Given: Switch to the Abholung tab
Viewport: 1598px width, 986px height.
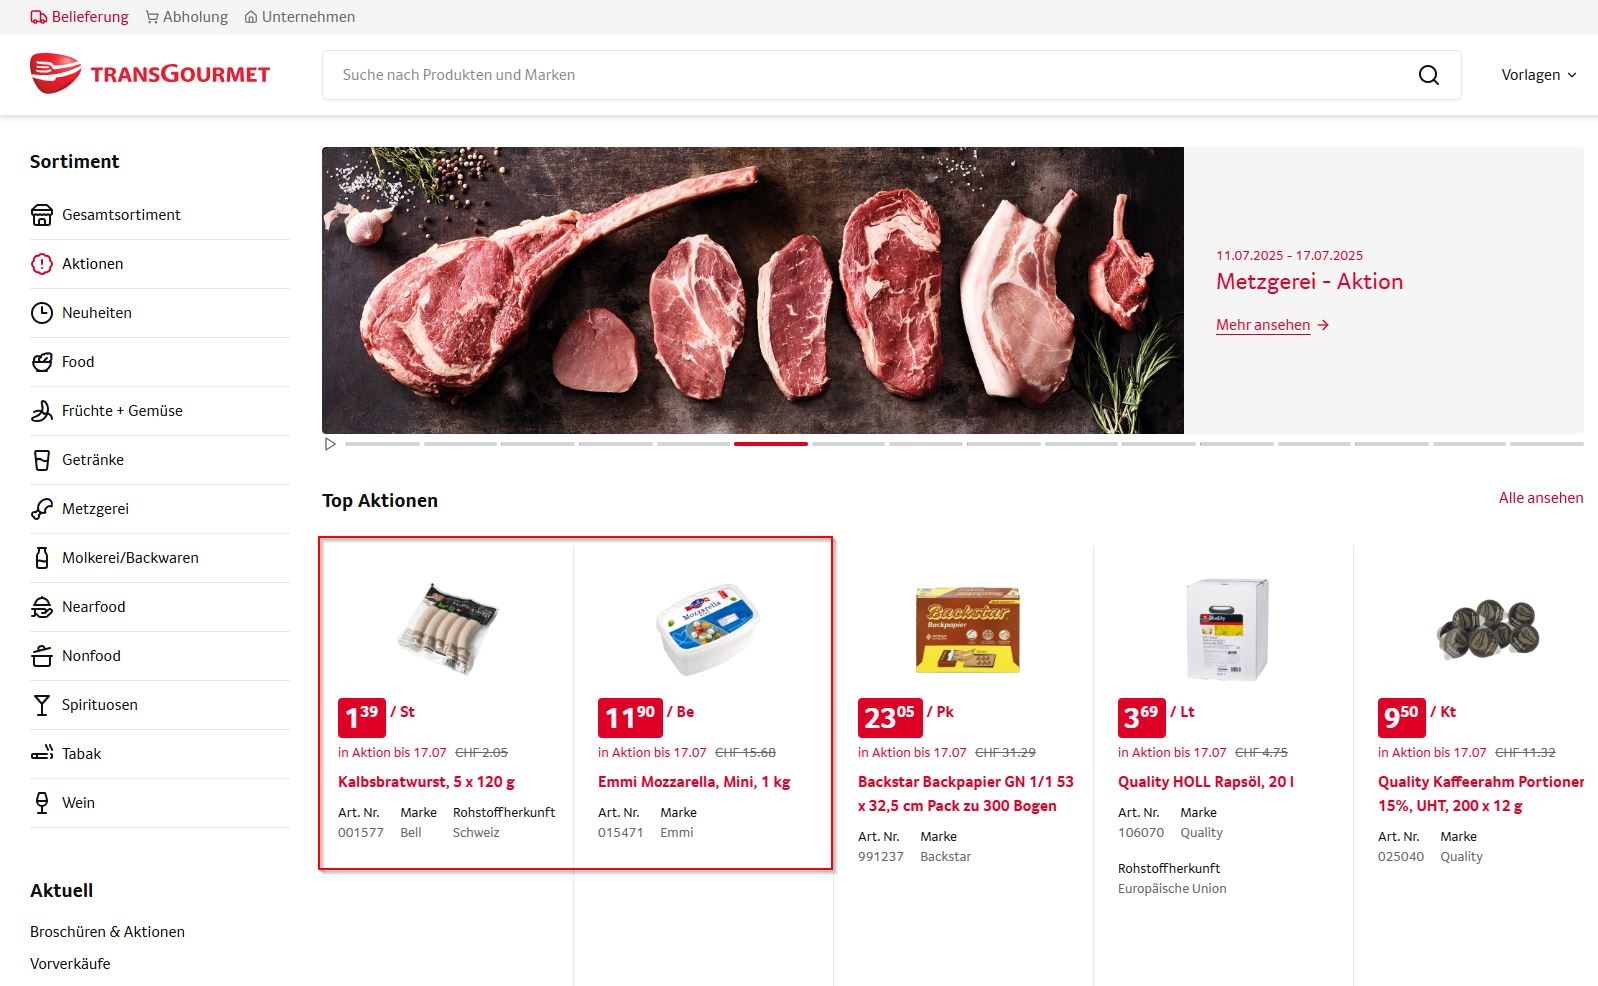Looking at the screenshot, I should [186, 17].
